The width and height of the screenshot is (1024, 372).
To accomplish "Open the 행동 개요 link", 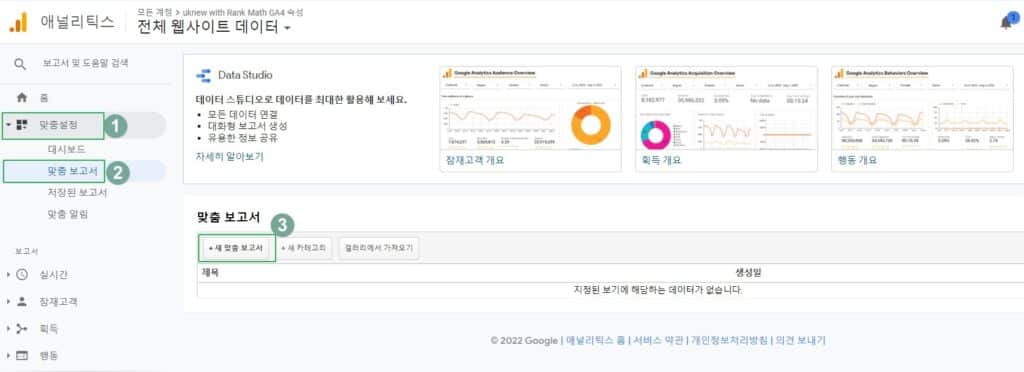I will [857, 160].
